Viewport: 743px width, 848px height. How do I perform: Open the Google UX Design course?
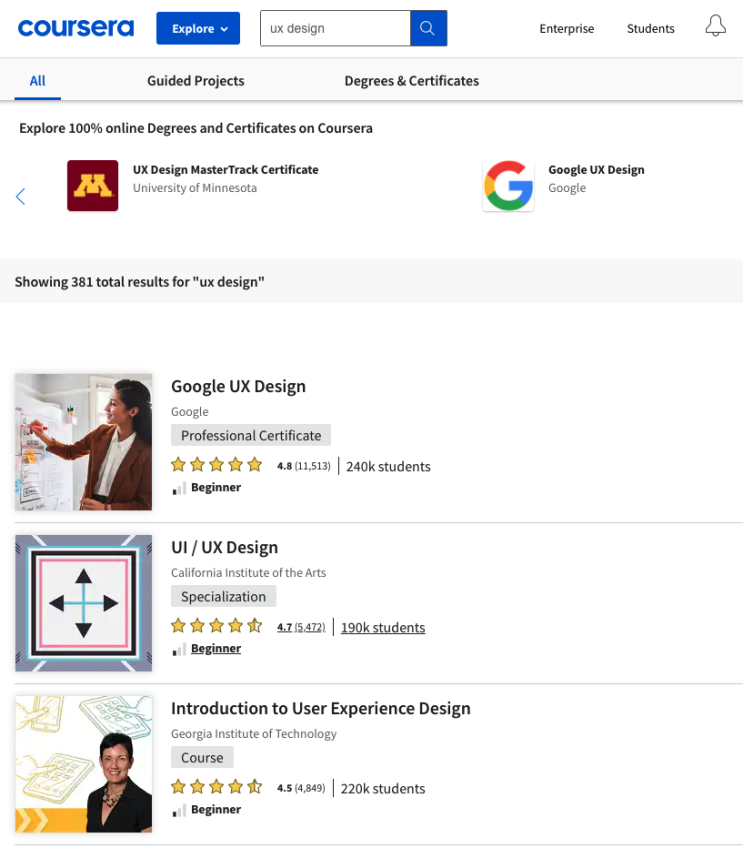[238, 386]
